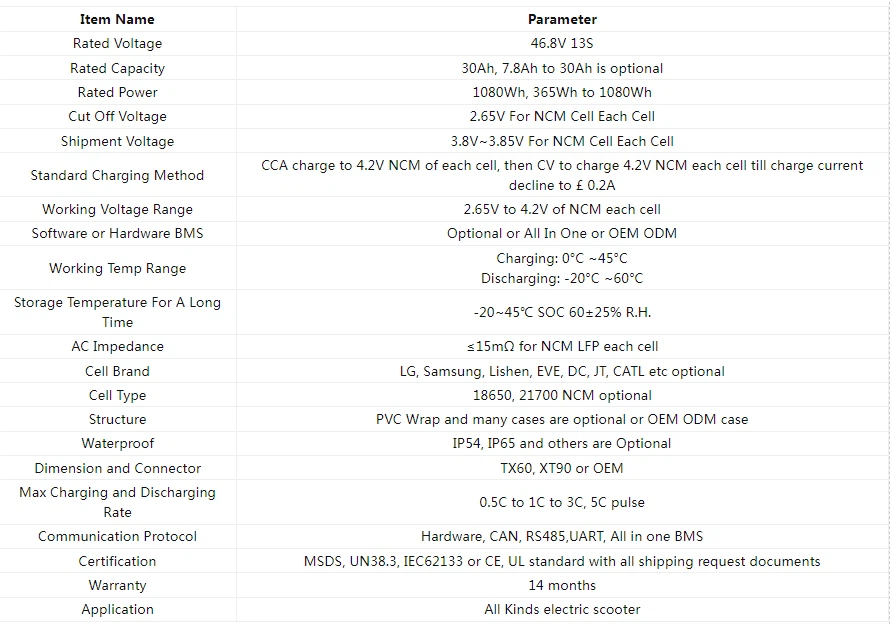Click the 14 months warranty value
This screenshot has height=624, width=892.
click(x=562, y=585)
